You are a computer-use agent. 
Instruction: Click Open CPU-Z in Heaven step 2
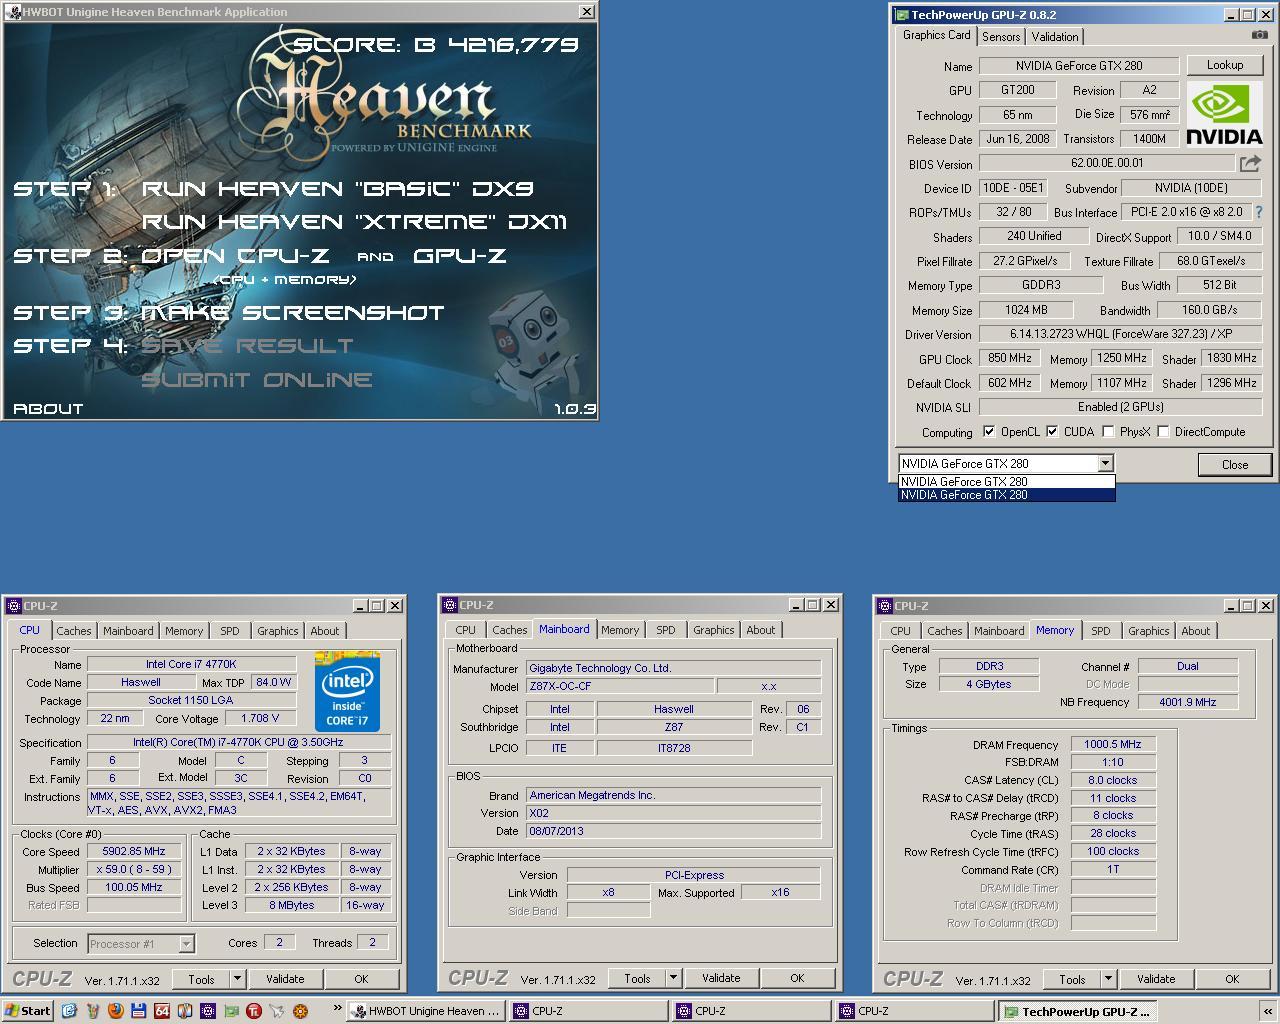235,256
